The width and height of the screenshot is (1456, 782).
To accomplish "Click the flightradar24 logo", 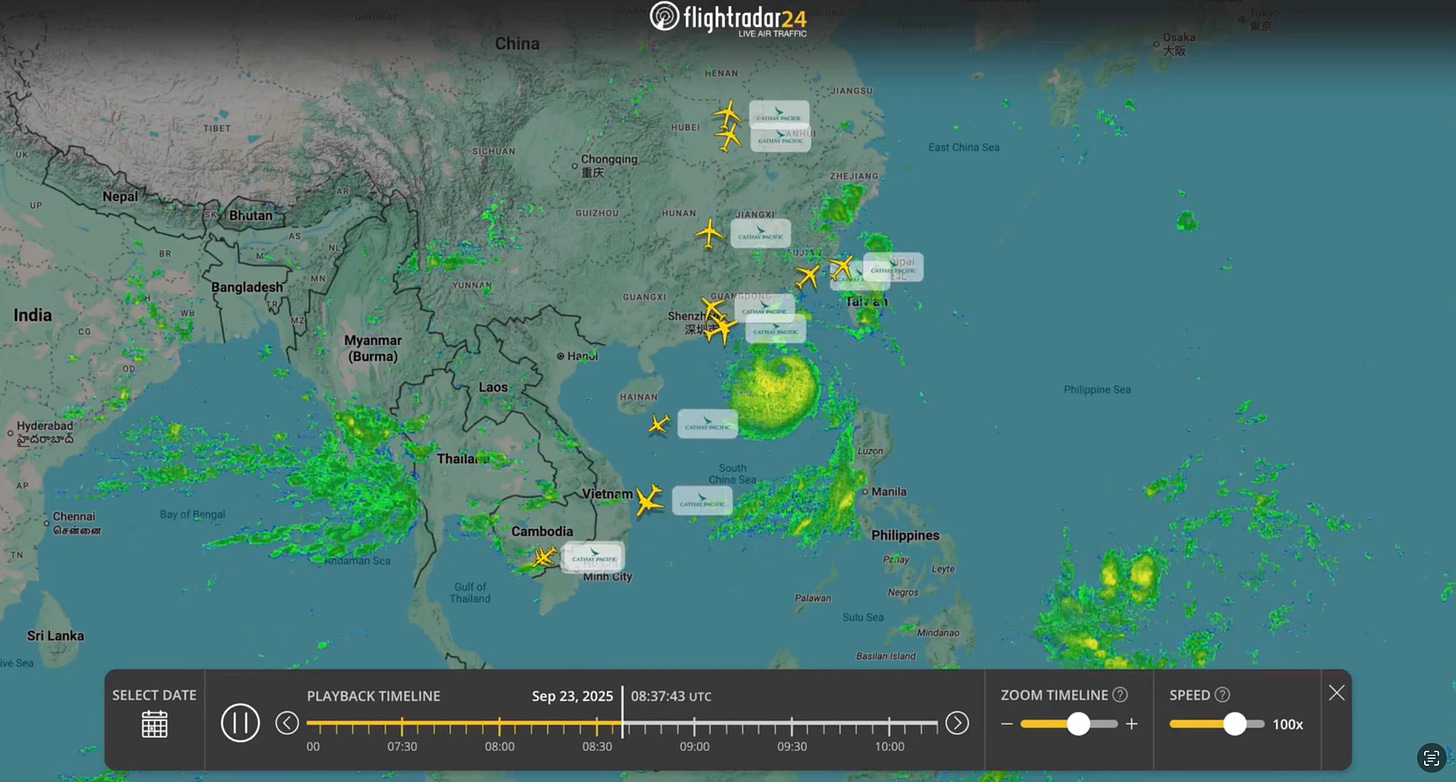I will [728, 18].
